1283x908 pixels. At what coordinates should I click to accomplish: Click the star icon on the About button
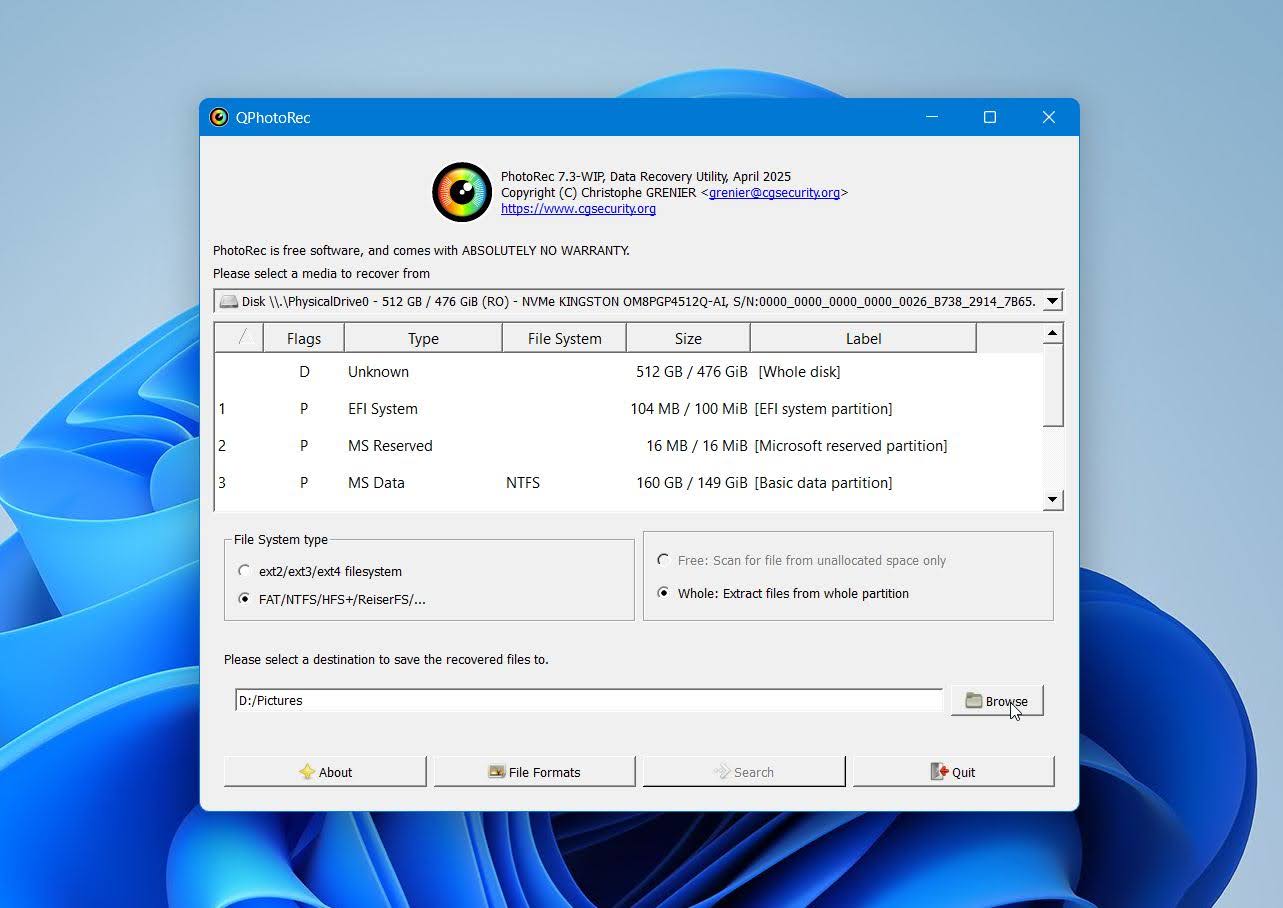(x=307, y=771)
